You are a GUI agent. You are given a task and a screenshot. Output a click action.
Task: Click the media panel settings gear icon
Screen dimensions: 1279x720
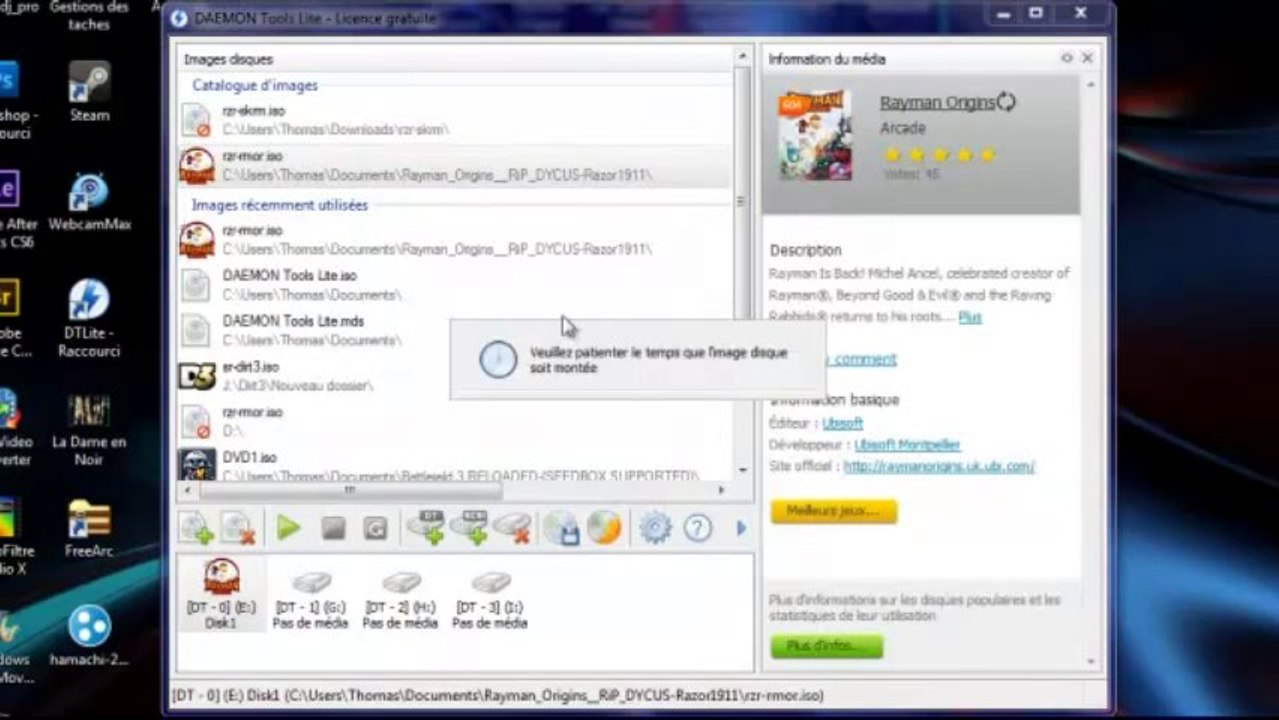[x=1068, y=59]
